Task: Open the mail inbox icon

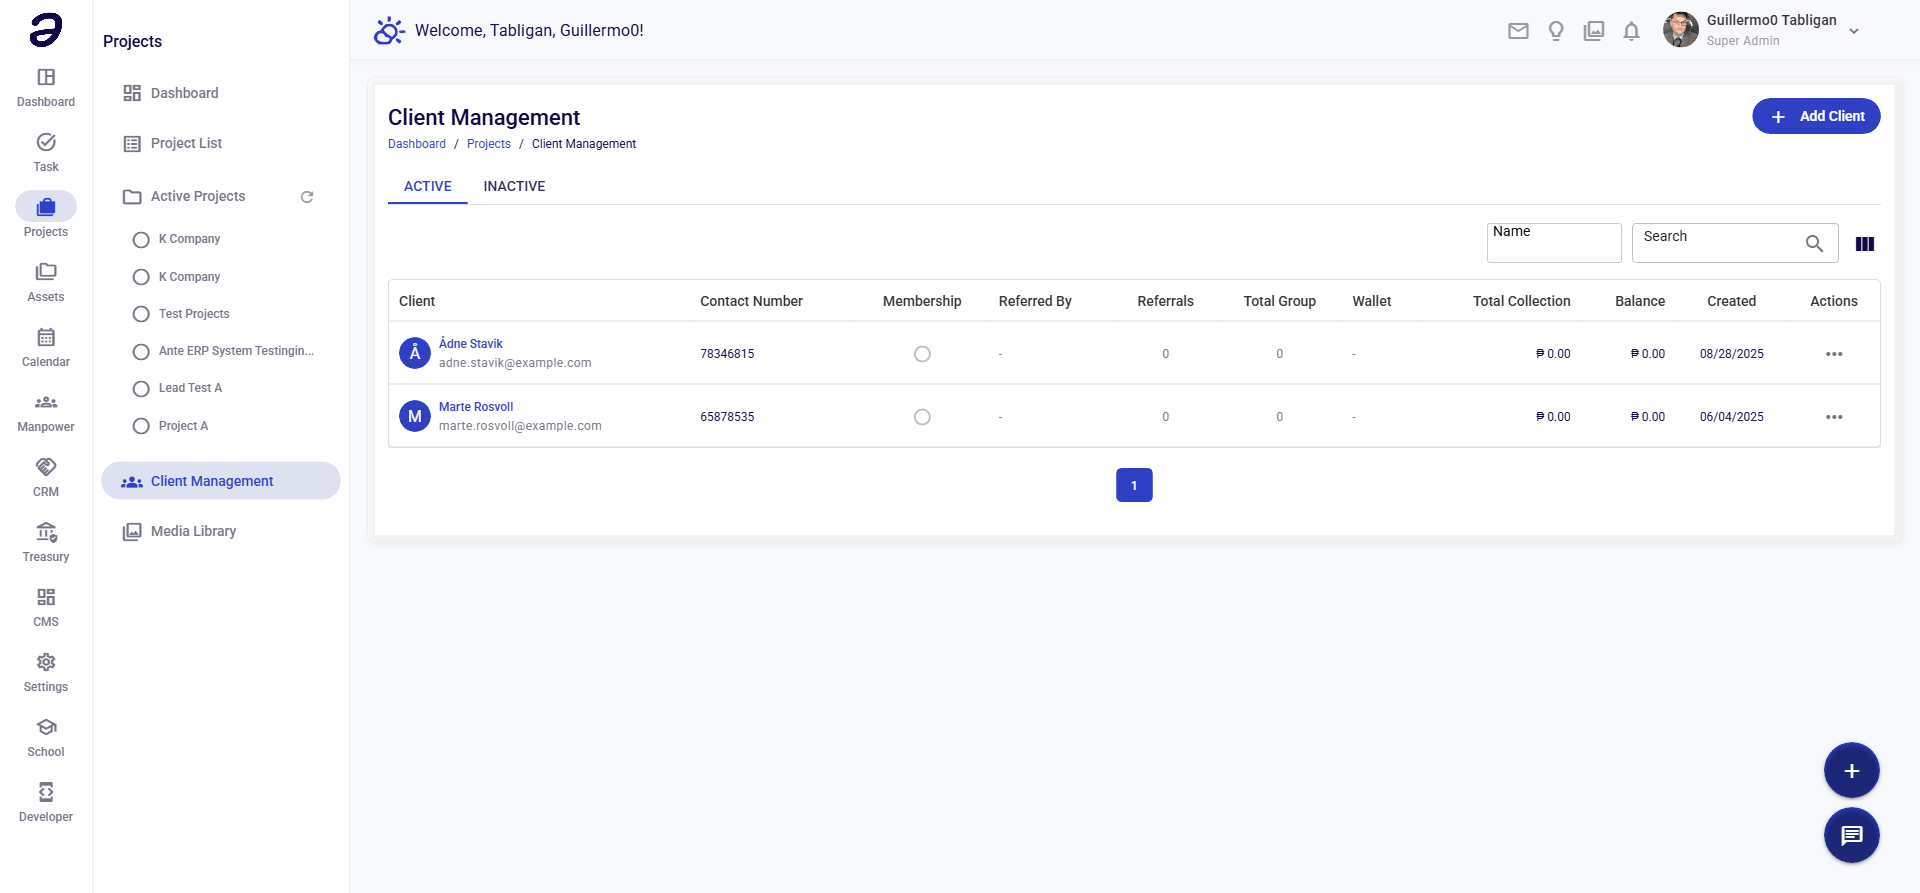Action: 1518,31
